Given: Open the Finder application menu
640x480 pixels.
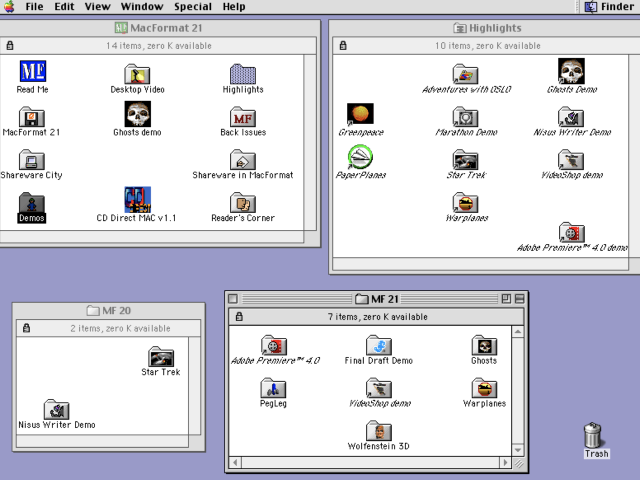Looking at the screenshot, I should (609, 7).
